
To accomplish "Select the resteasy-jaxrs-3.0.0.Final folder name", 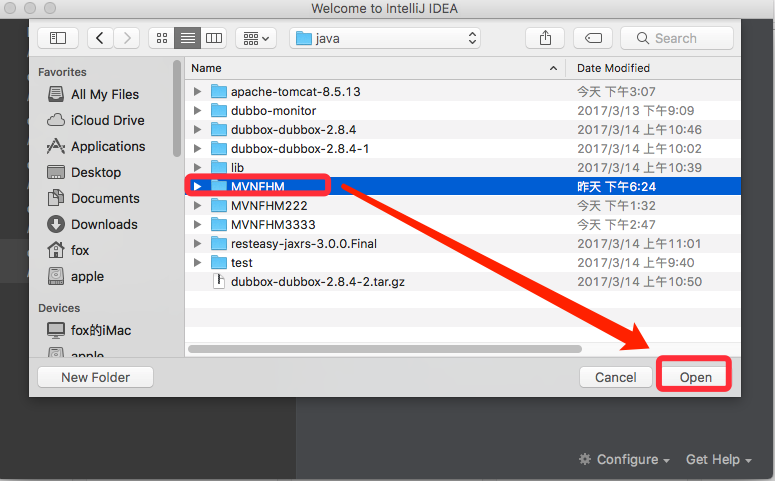I will tap(304, 244).
